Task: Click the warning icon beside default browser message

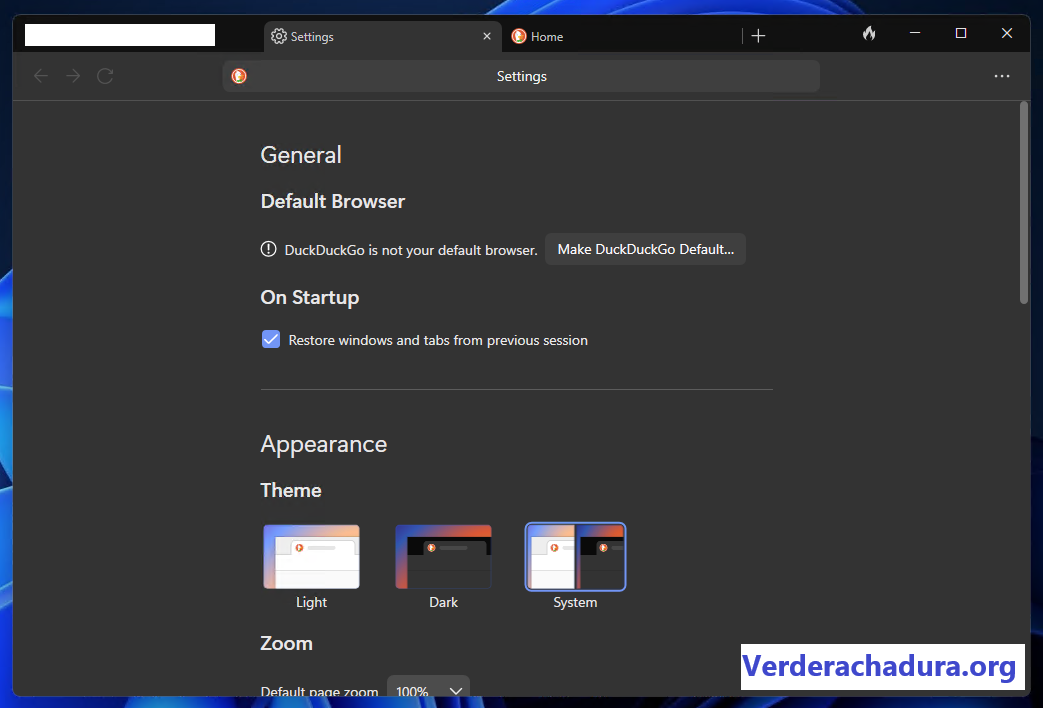Action: [x=268, y=250]
